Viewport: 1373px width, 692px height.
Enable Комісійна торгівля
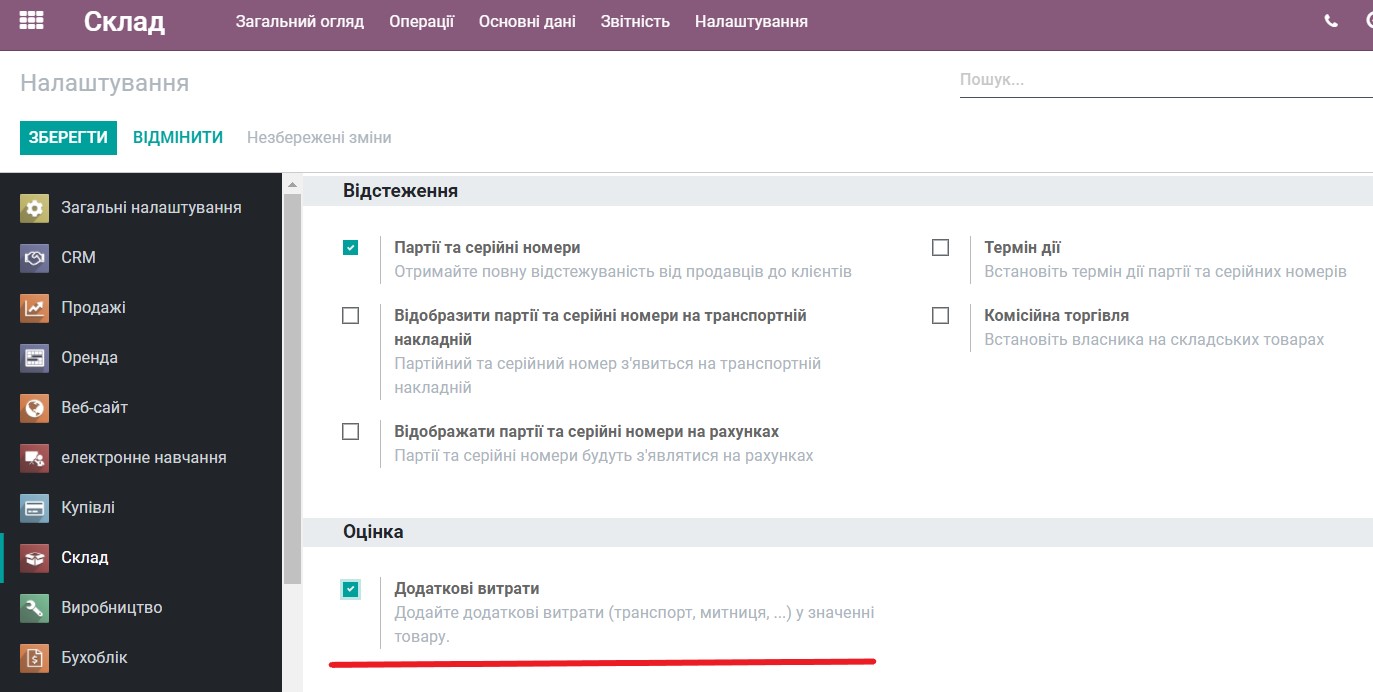pos(940,315)
